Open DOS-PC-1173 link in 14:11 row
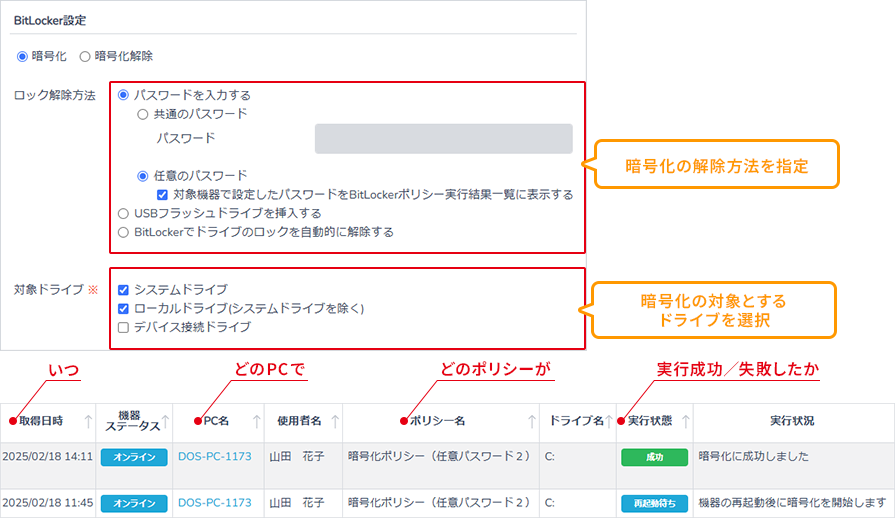Screen dimensions: 895x518 (215, 456)
